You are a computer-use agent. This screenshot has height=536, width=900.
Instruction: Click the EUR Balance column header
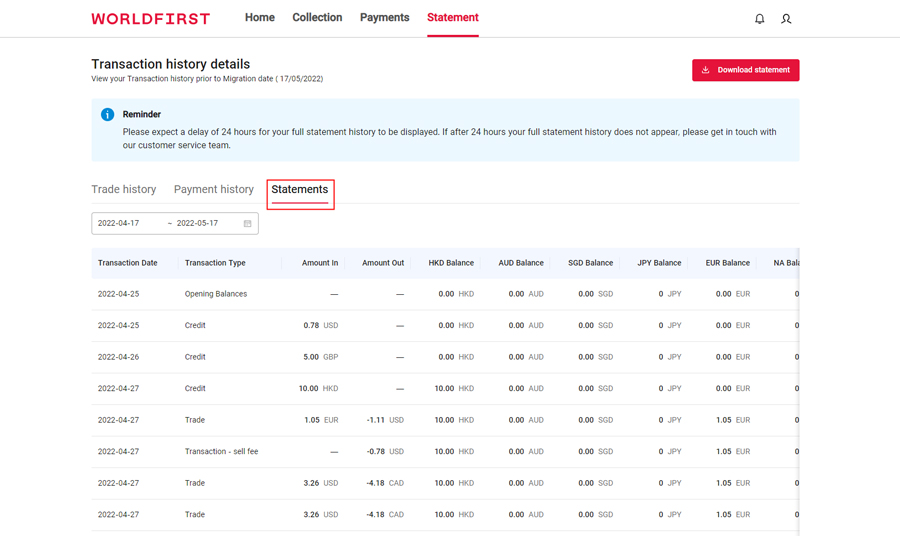point(728,263)
